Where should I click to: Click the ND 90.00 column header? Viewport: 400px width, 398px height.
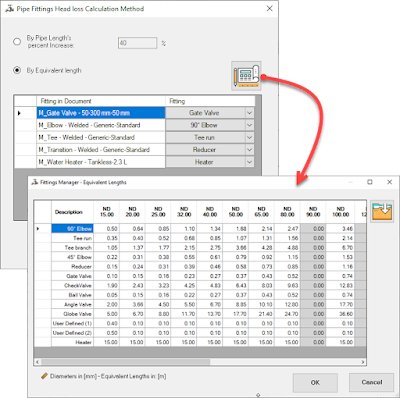[313, 212]
